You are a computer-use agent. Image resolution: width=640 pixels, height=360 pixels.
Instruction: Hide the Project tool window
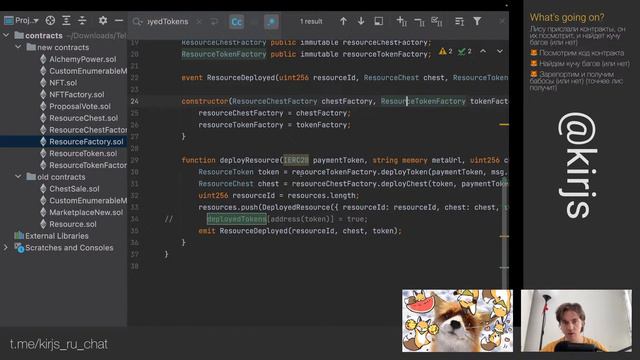(x=119, y=20)
